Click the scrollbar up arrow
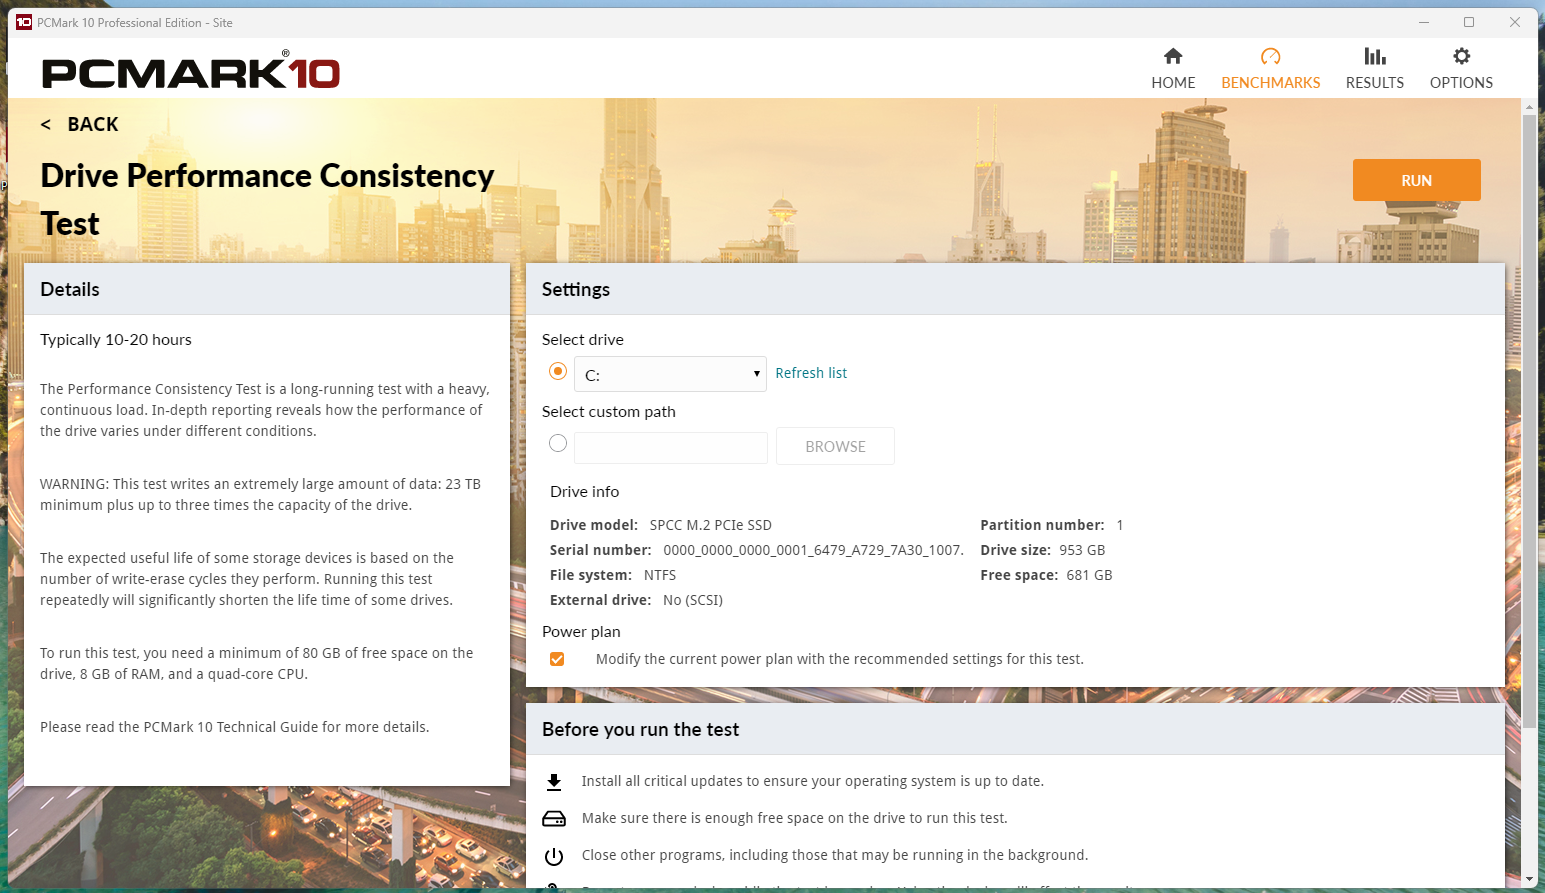 [x=1529, y=106]
